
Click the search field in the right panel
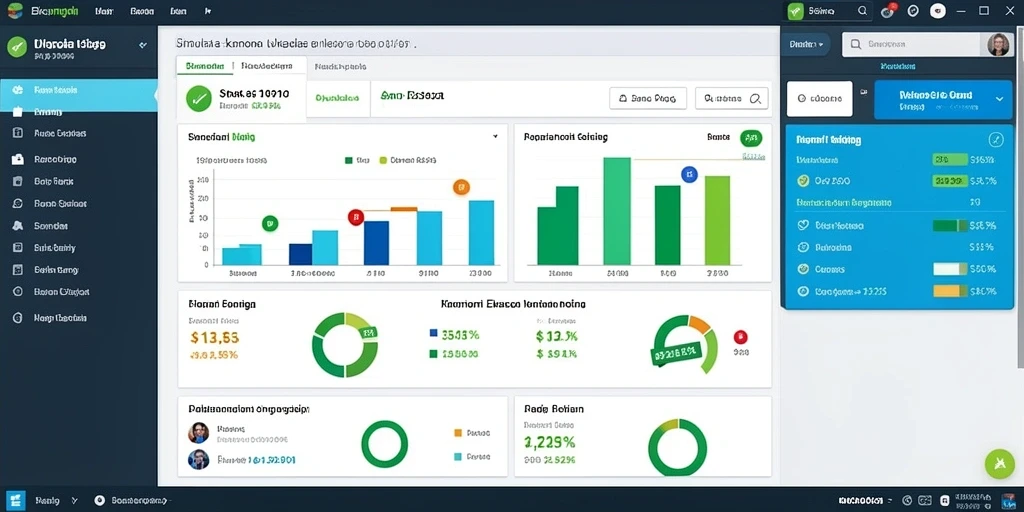pyautogui.click(x=912, y=44)
